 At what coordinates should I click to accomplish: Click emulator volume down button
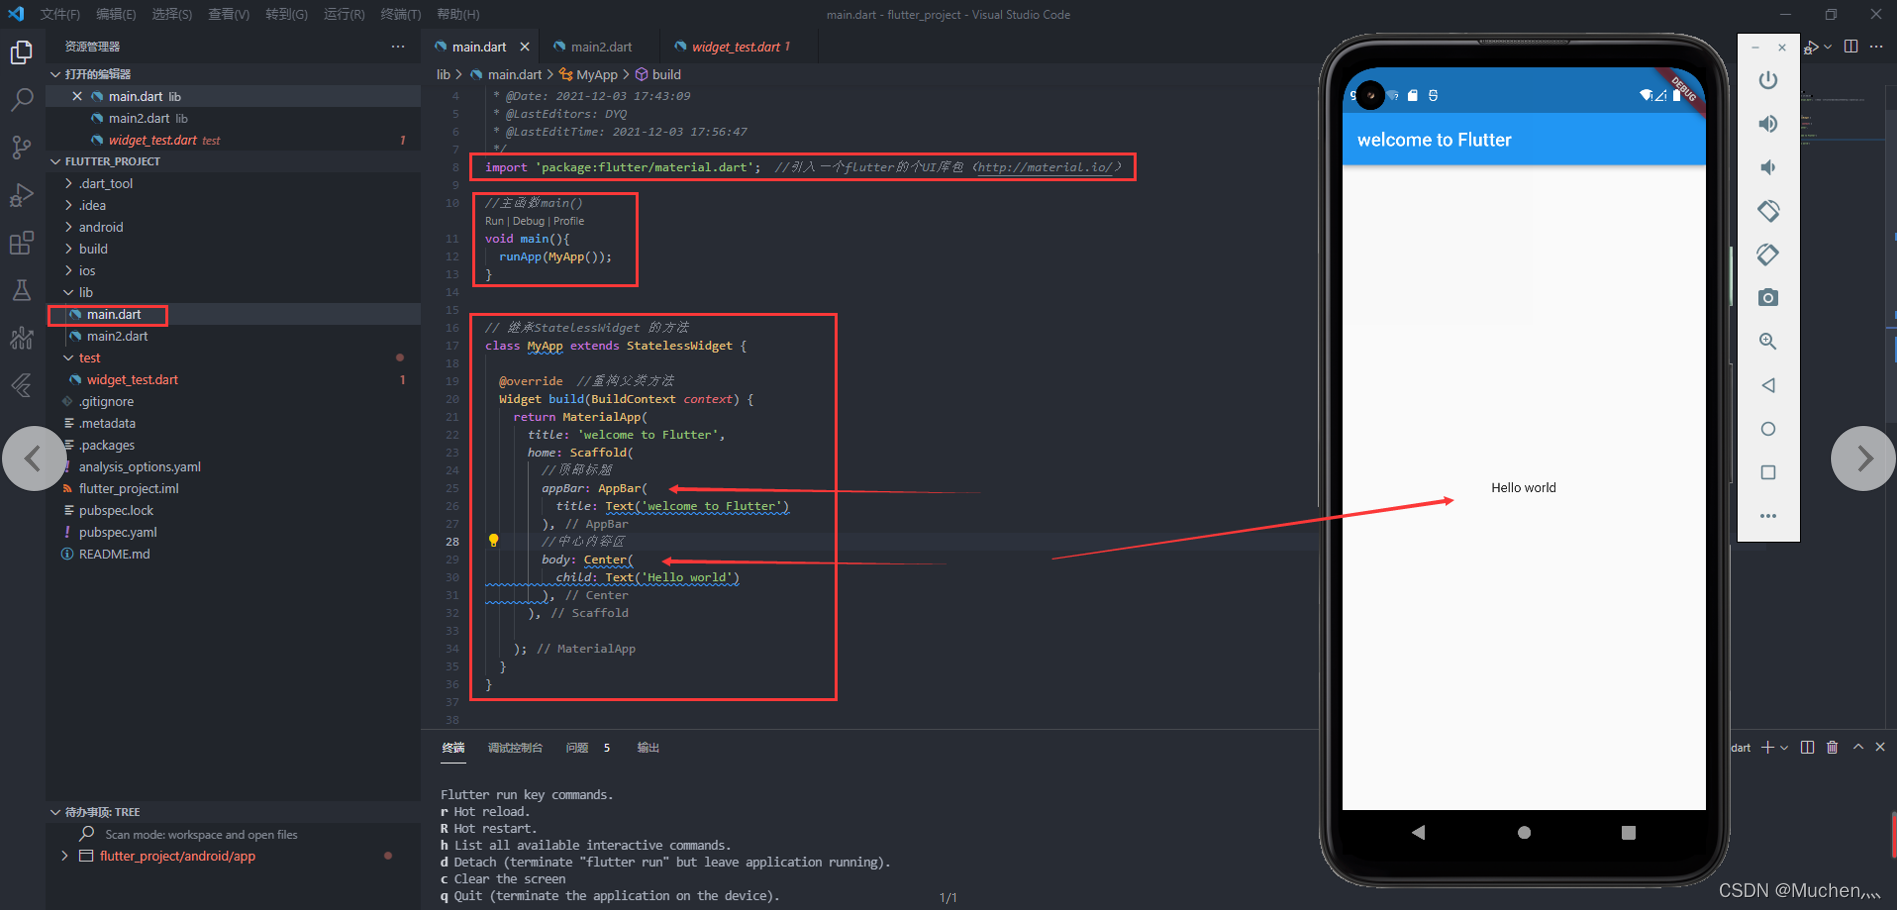pos(1768,167)
